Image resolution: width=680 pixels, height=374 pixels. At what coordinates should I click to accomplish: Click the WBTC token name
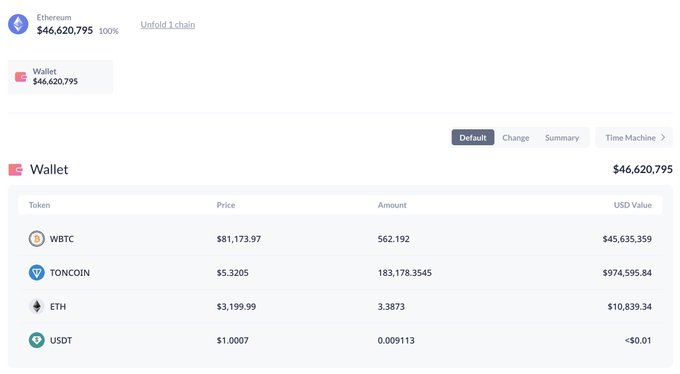[x=62, y=239]
